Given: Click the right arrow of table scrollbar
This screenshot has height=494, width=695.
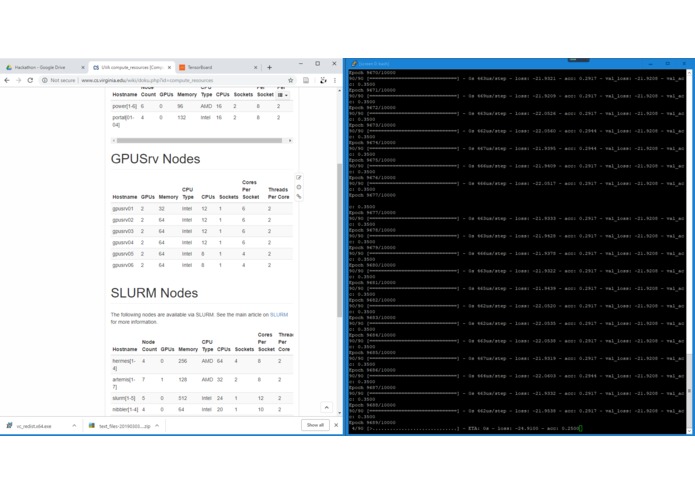Looking at the screenshot, I should point(290,140).
